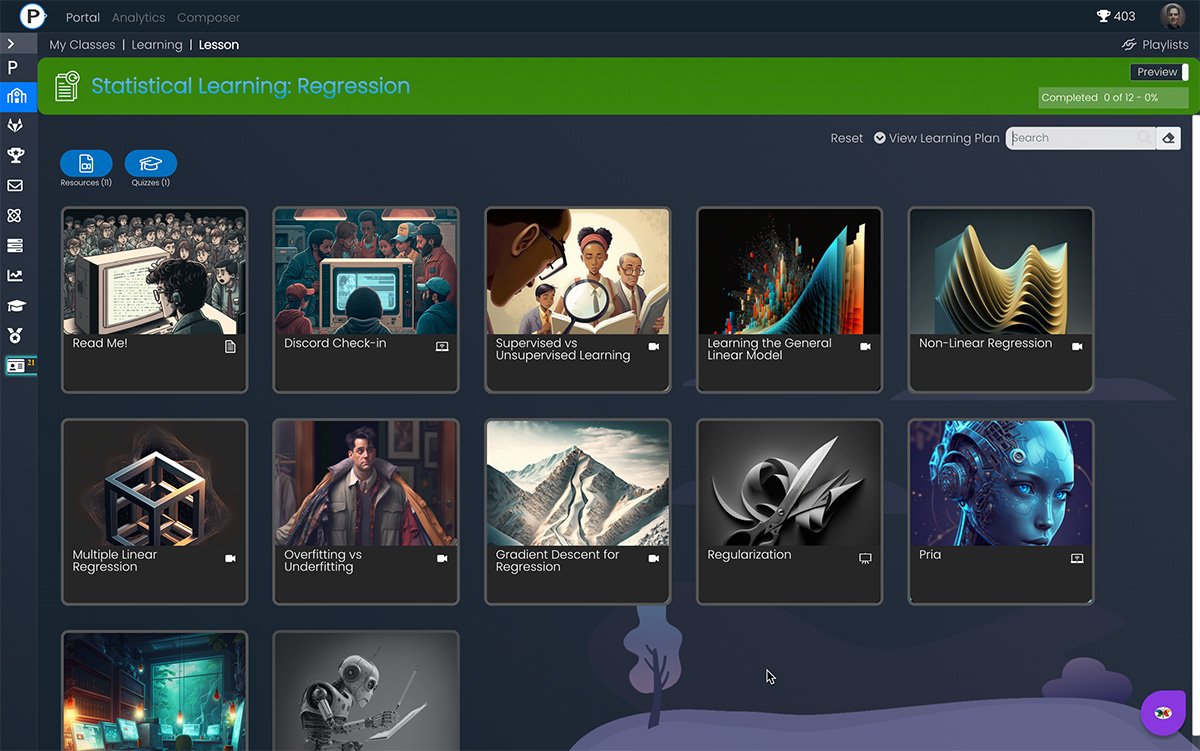1200x751 pixels.
Task: Toggle the Preview switch
Action: coord(1160,72)
